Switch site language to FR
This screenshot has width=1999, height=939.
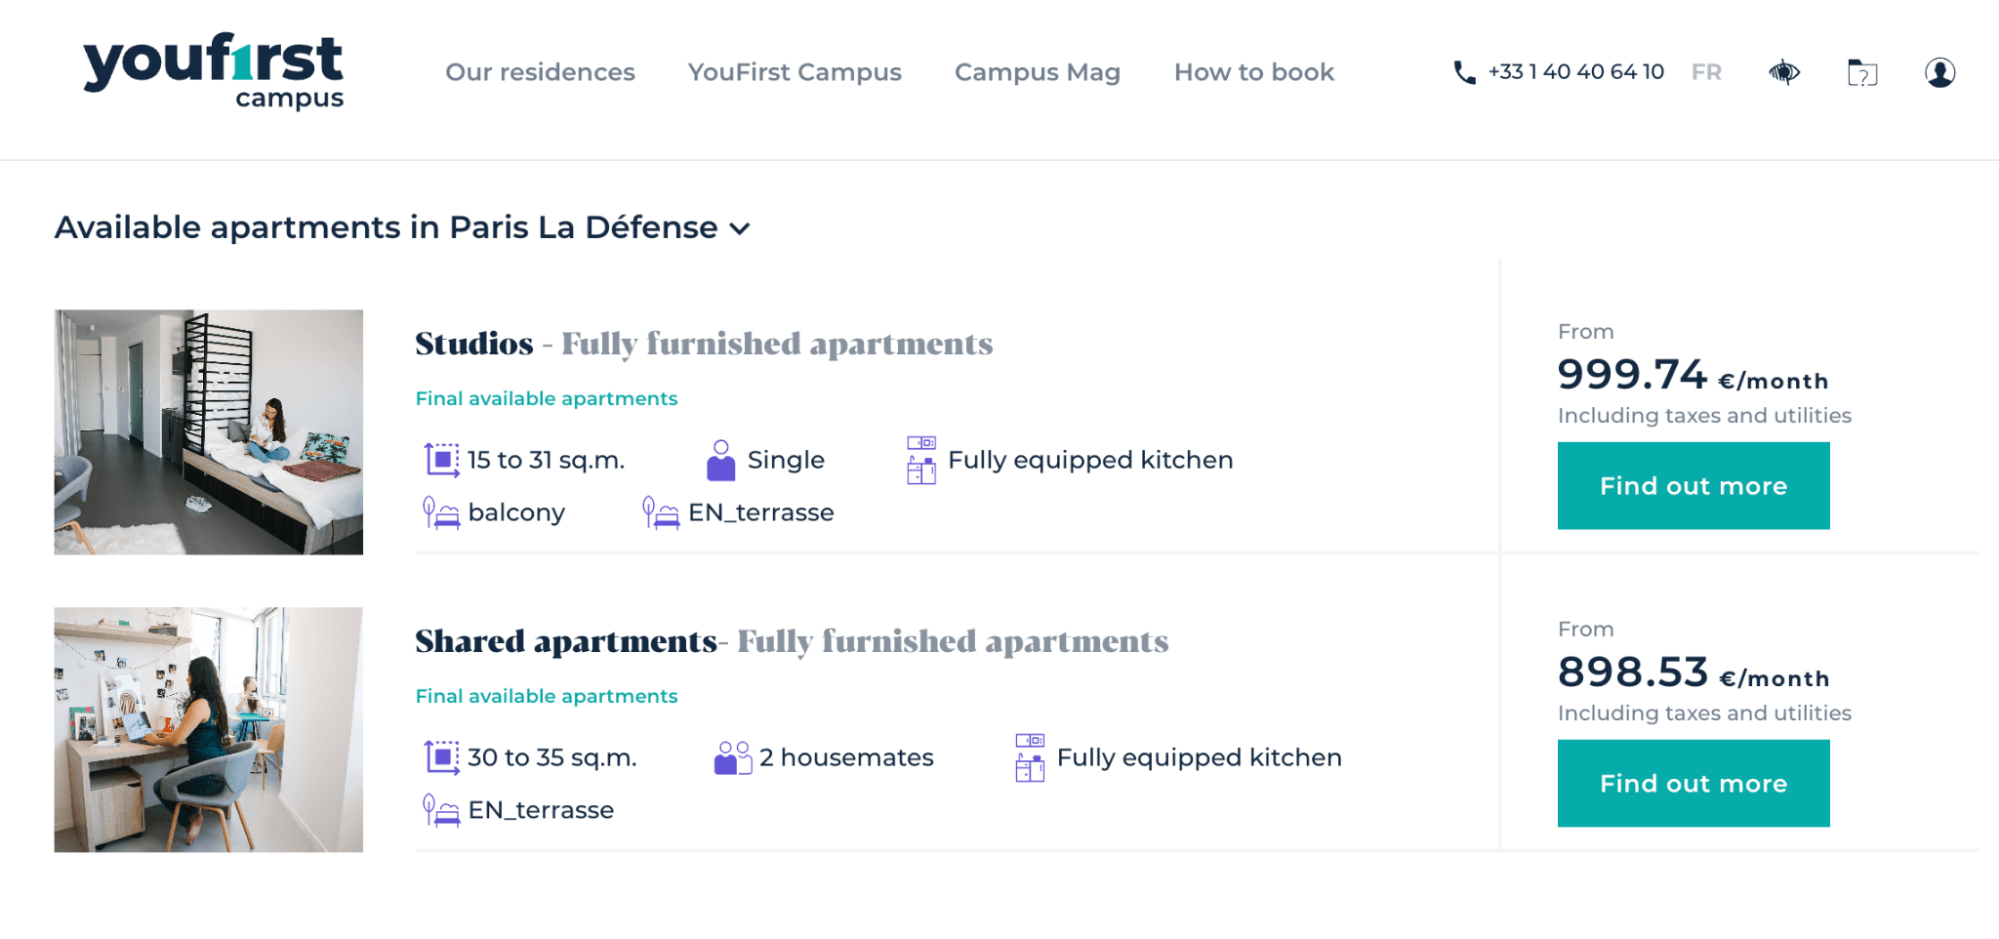coord(1706,72)
